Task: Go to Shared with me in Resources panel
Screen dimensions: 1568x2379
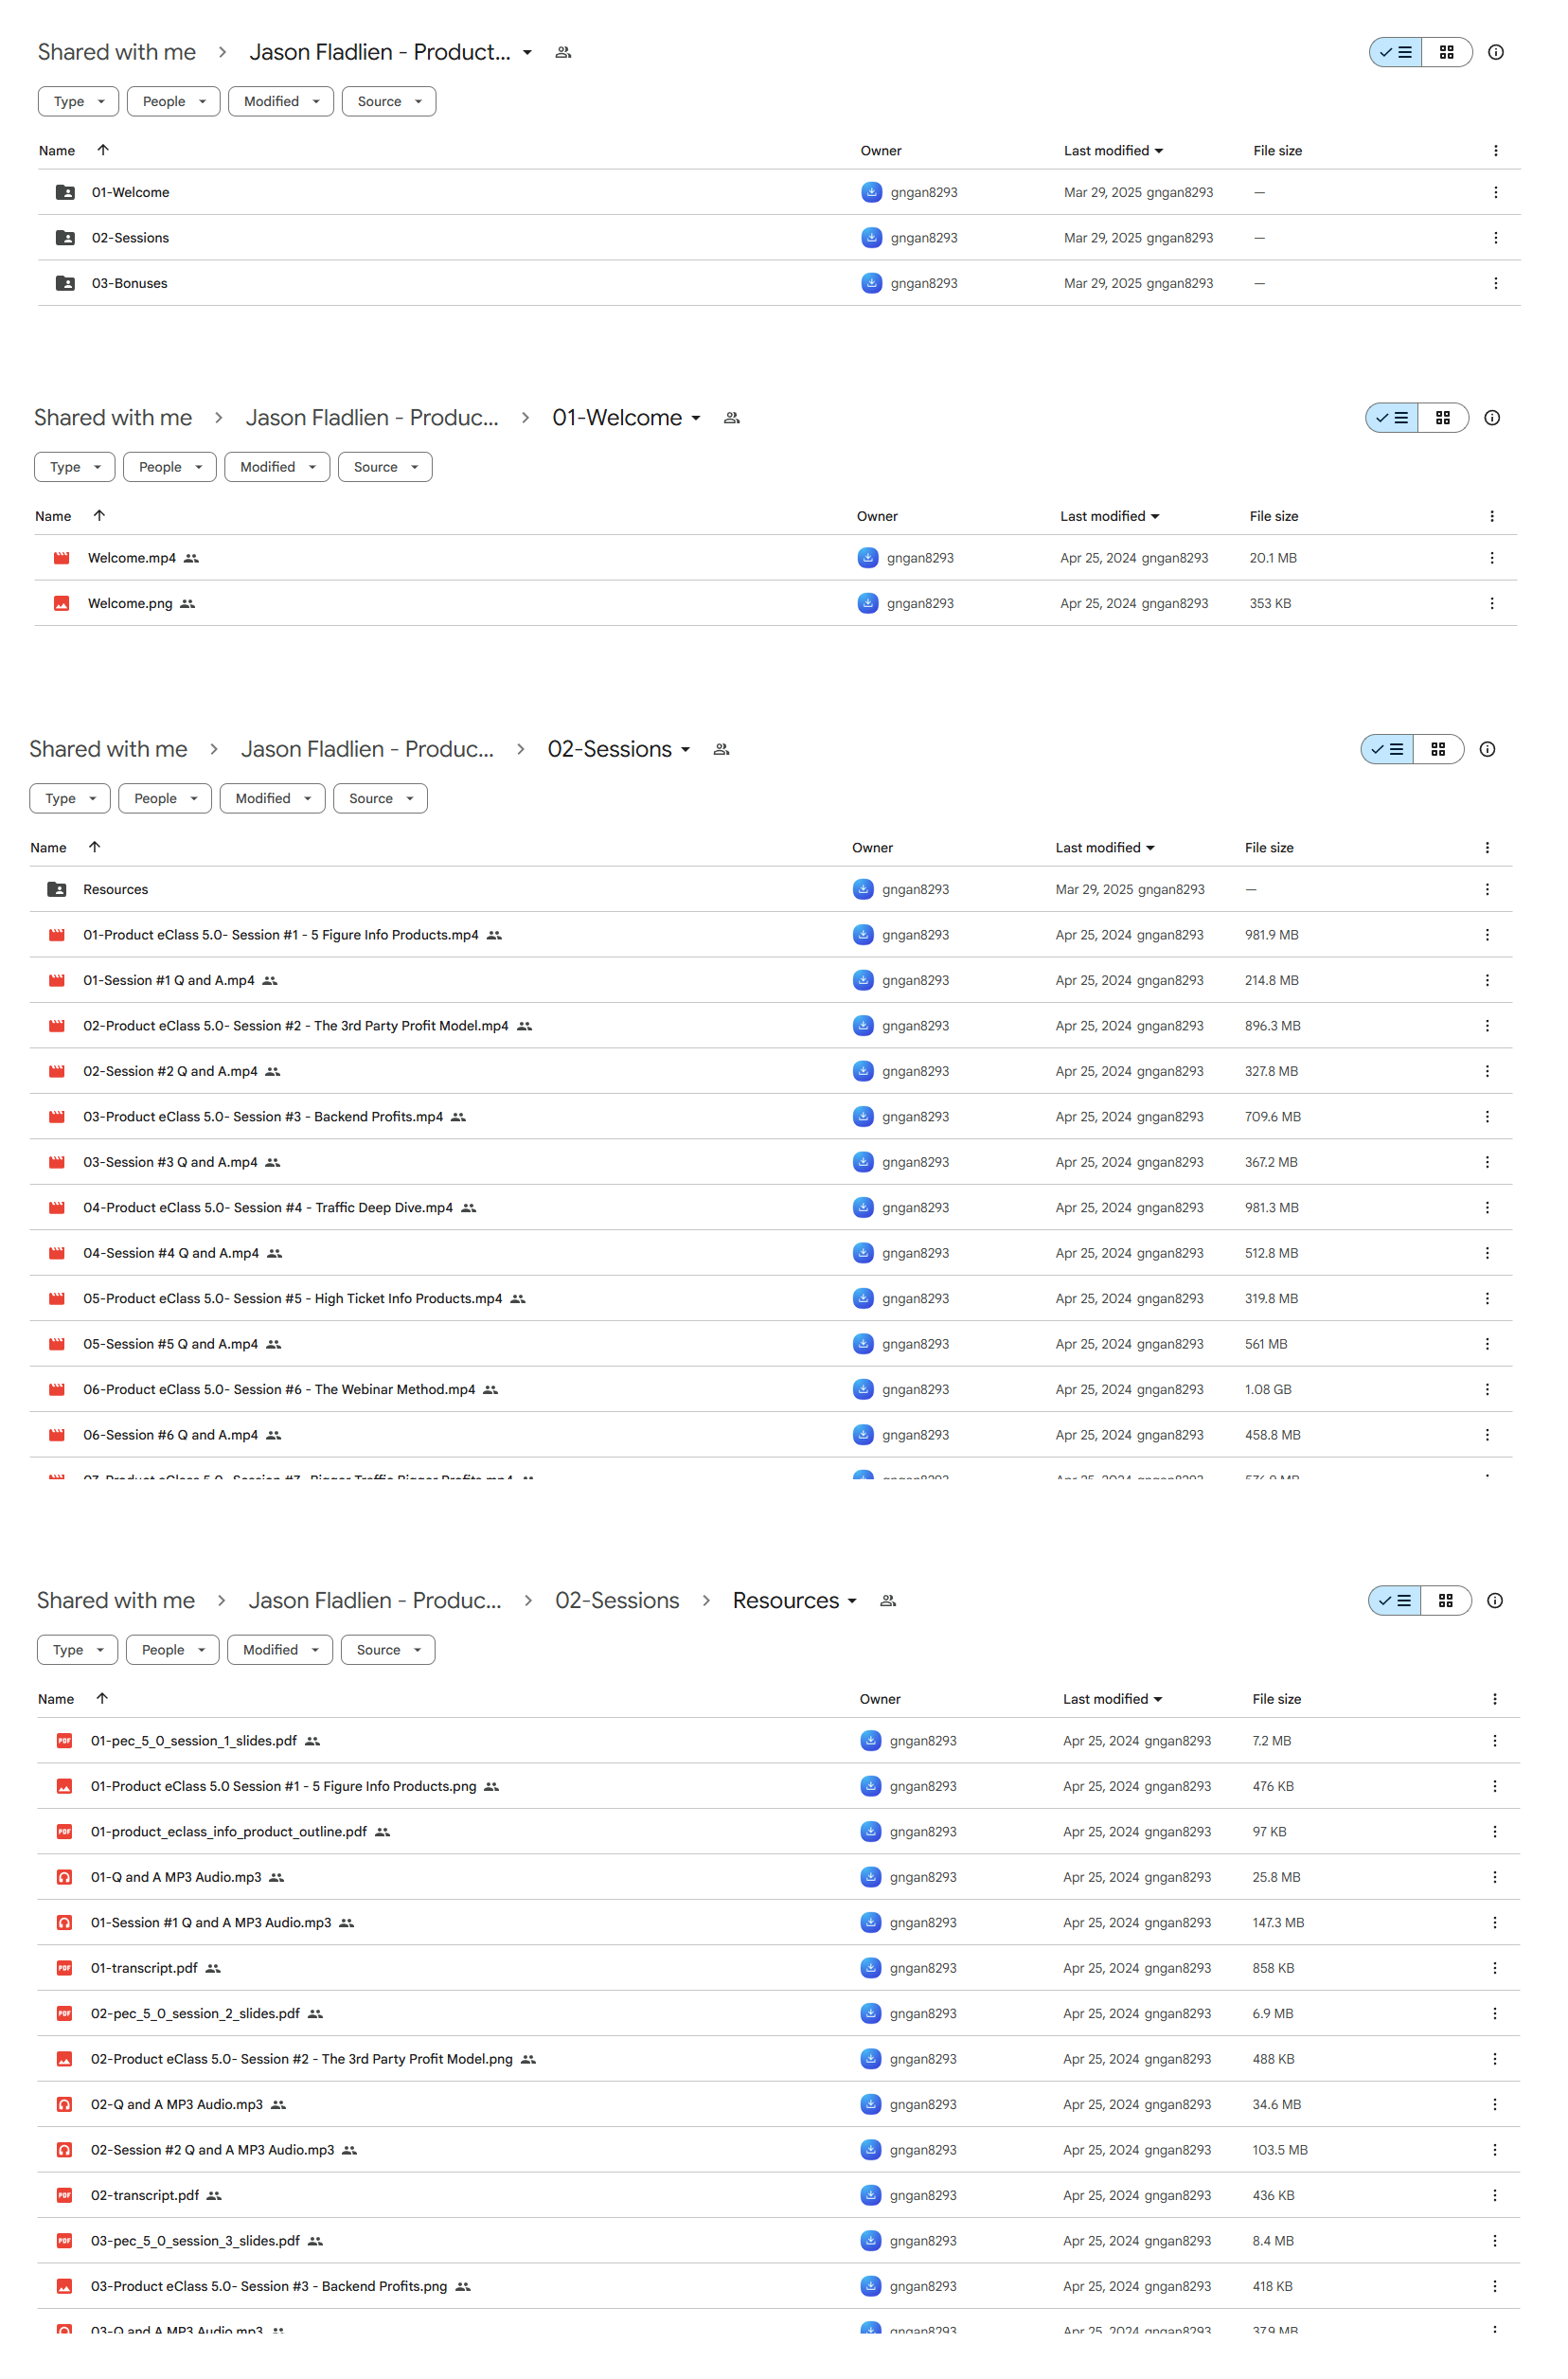Action: (116, 1600)
